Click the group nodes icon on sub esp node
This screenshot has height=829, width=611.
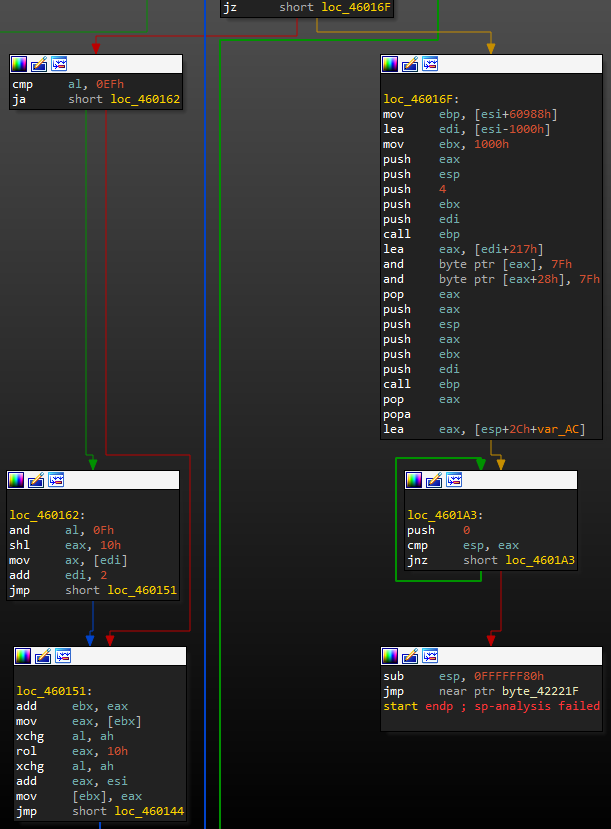point(430,656)
